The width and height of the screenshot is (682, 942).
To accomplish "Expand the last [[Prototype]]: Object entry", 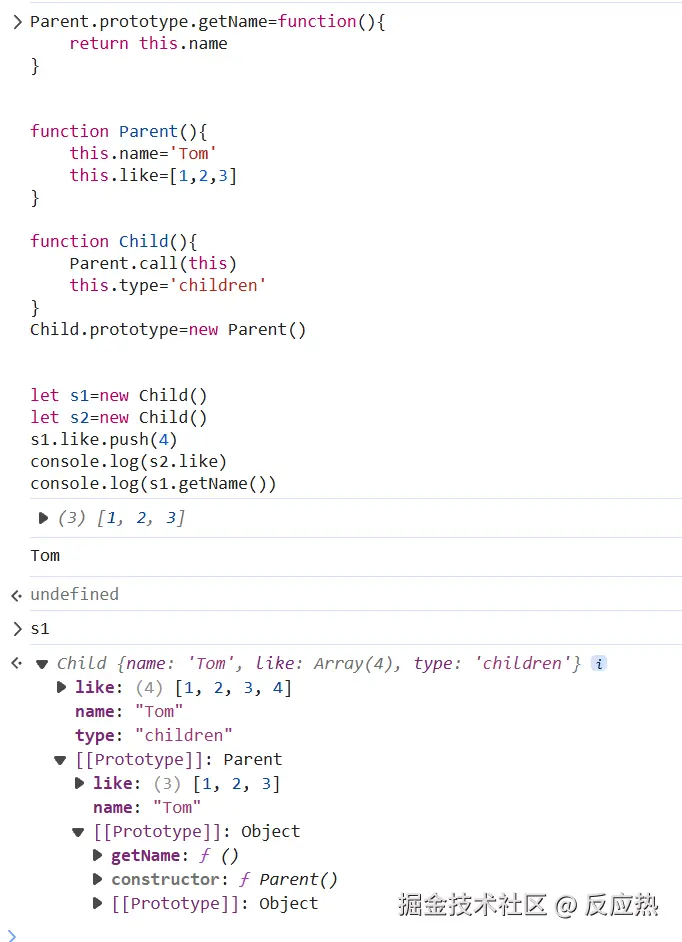I will point(97,904).
